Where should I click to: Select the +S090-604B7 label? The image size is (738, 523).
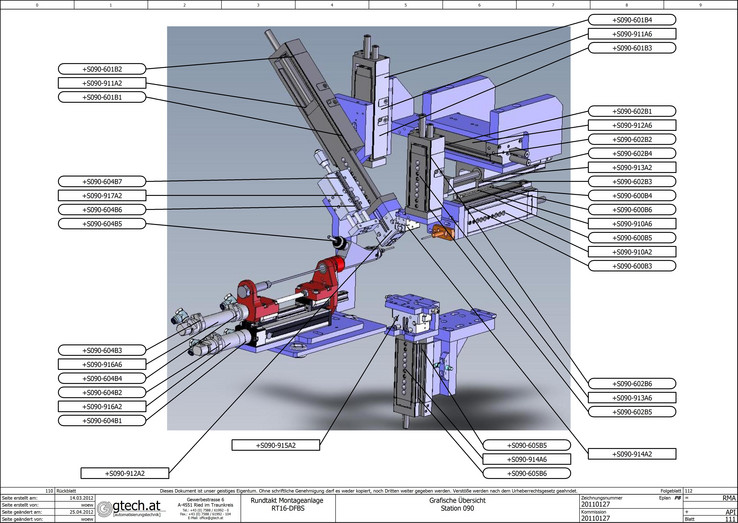(102, 181)
